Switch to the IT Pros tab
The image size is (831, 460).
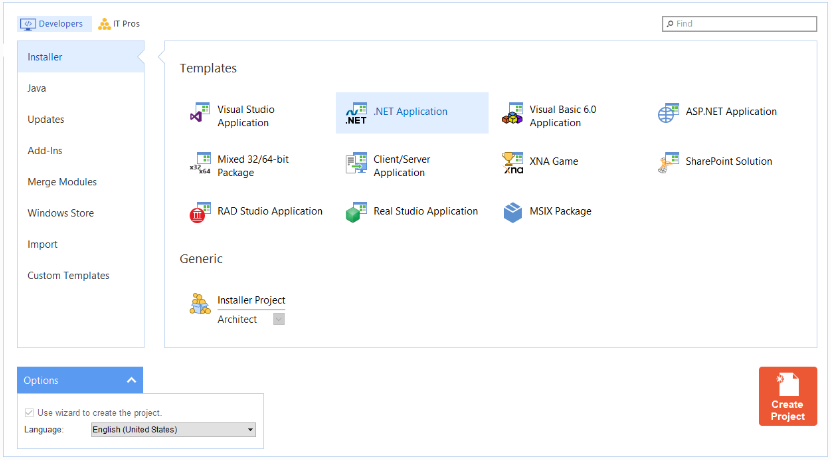pos(119,24)
